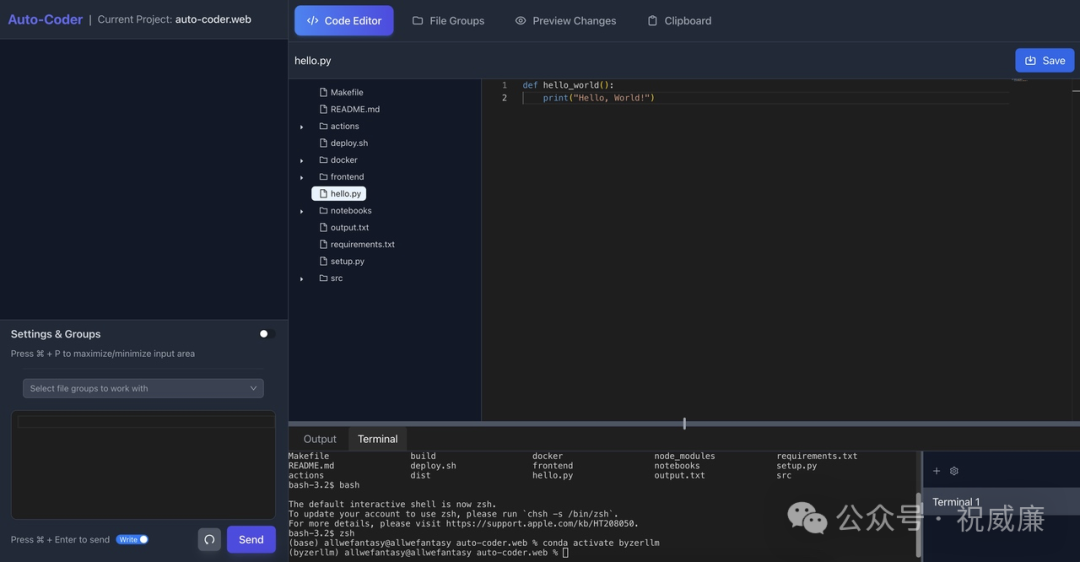Click the folder icon on File Groups
1080x562 pixels.
coord(417,21)
